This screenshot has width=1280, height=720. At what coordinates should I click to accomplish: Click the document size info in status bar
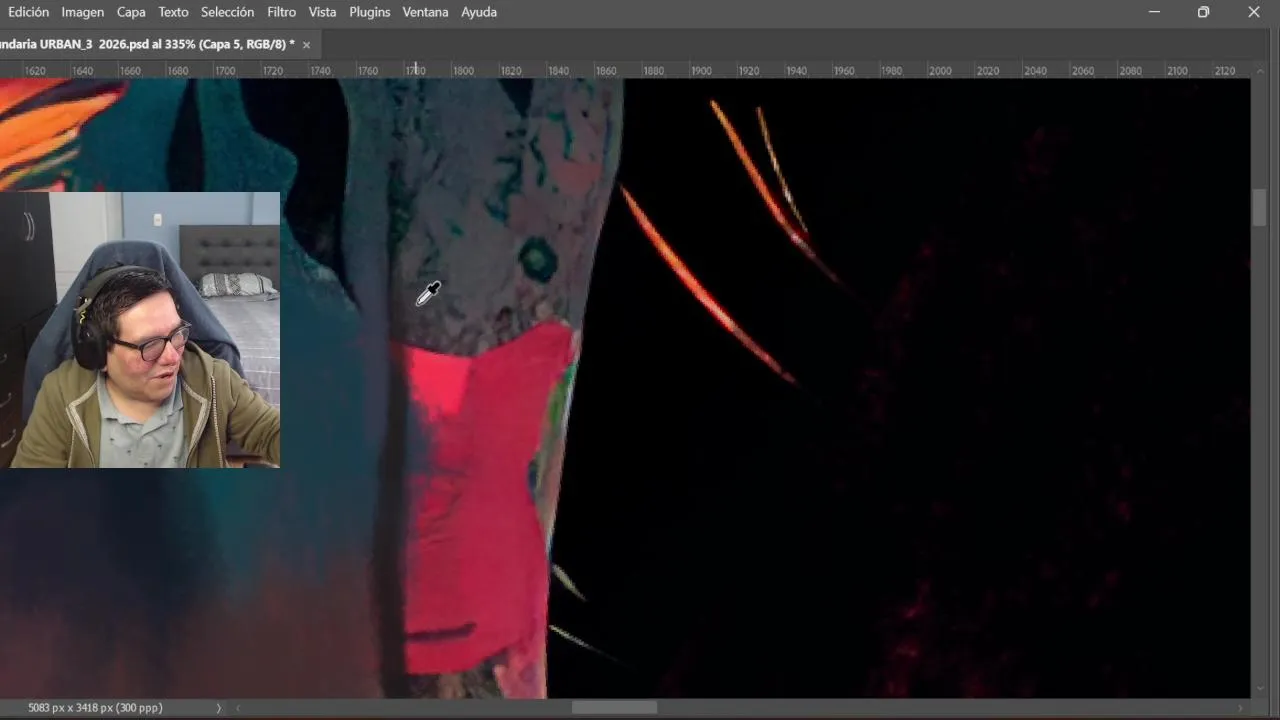[95, 708]
